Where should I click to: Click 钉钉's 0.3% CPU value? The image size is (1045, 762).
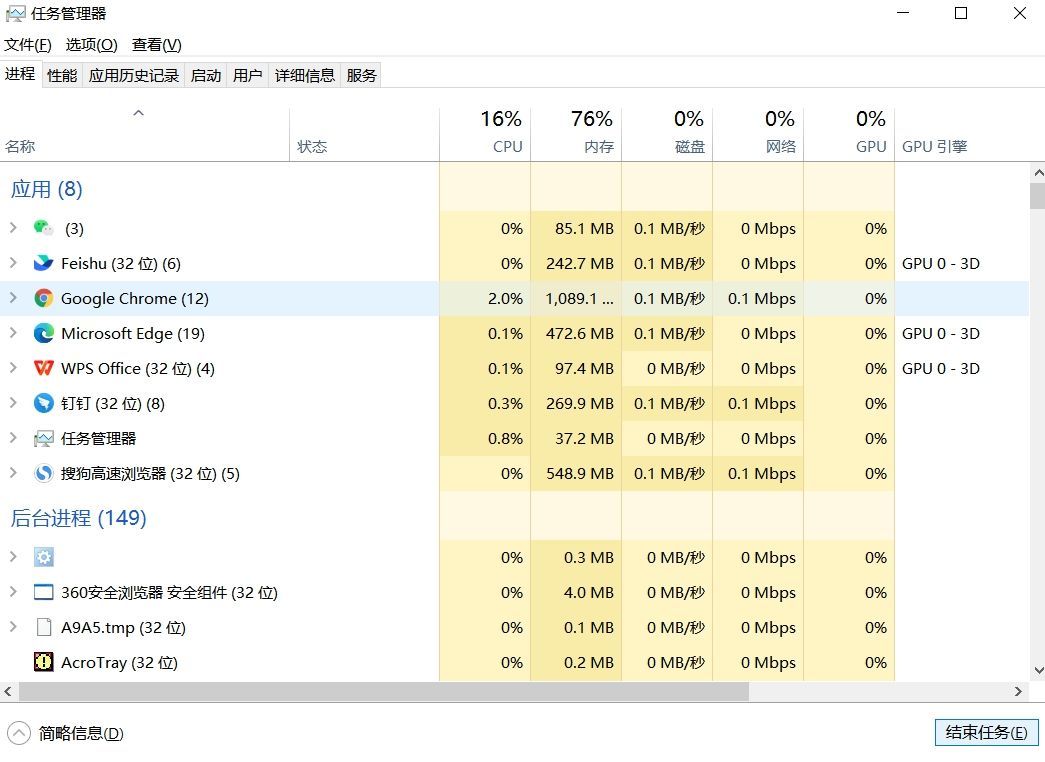505,403
